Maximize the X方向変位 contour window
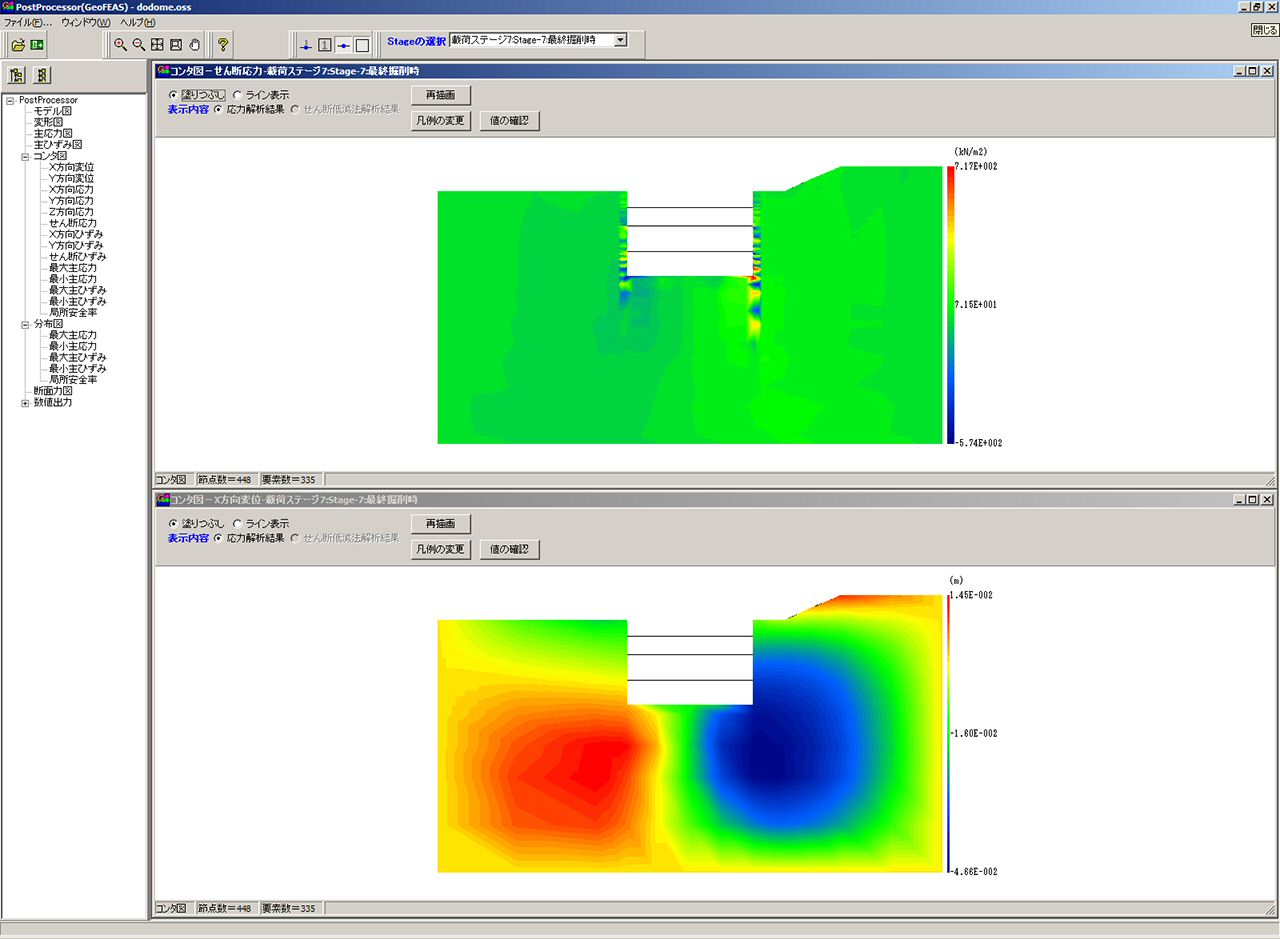The height and width of the screenshot is (939, 1280). [x=1253, y=499]
